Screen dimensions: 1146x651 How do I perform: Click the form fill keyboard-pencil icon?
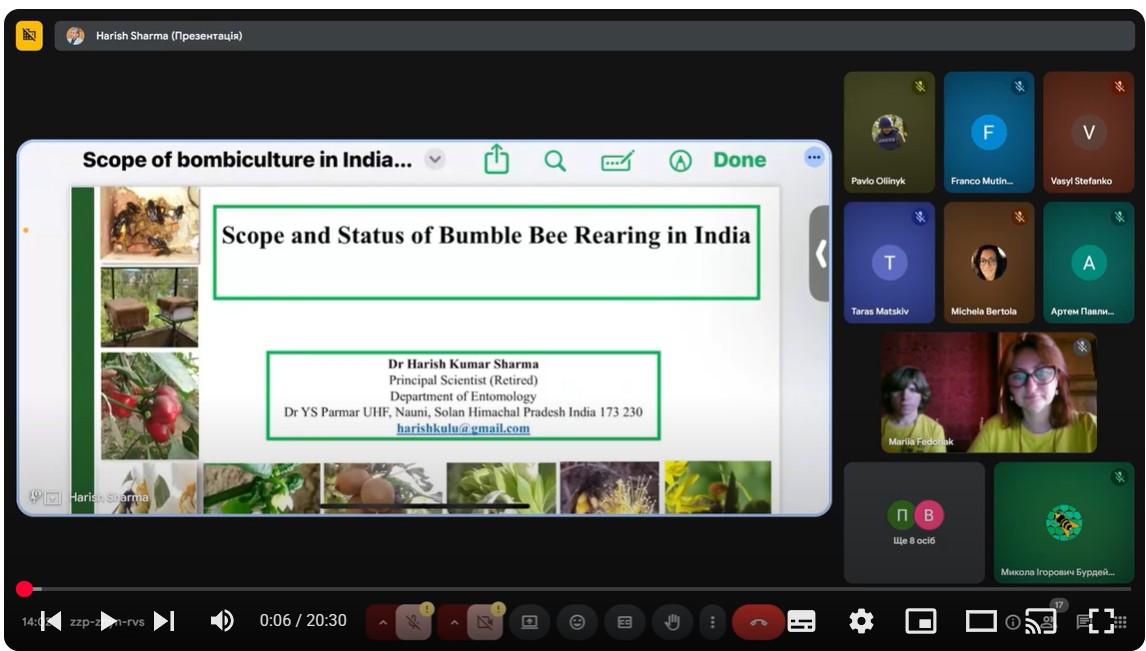(618, 161)
